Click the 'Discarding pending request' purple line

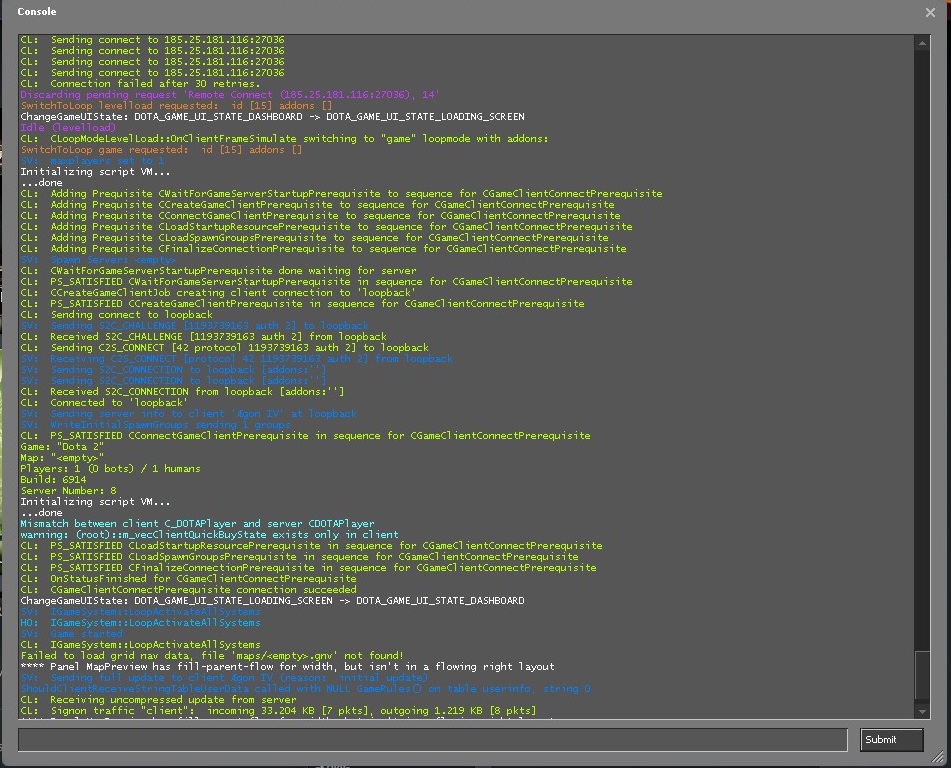[x=229, y=95]
